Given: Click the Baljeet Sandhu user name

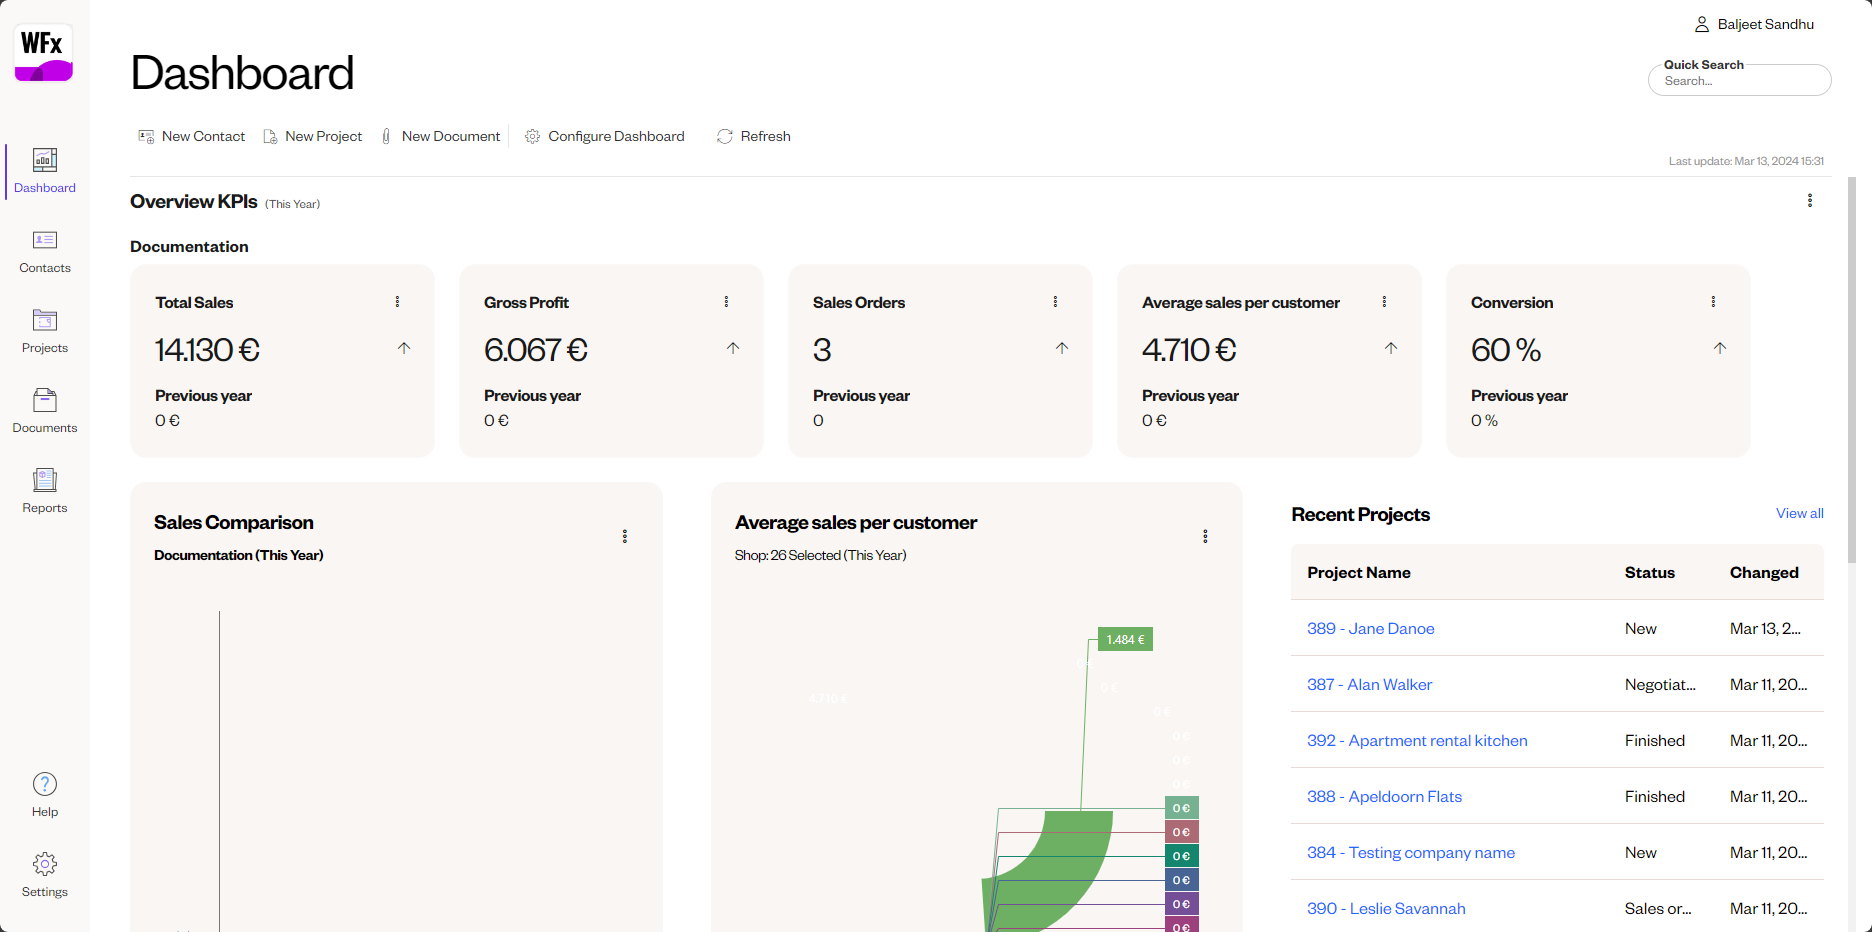Looking at the screenshot, I should 1766,24.
